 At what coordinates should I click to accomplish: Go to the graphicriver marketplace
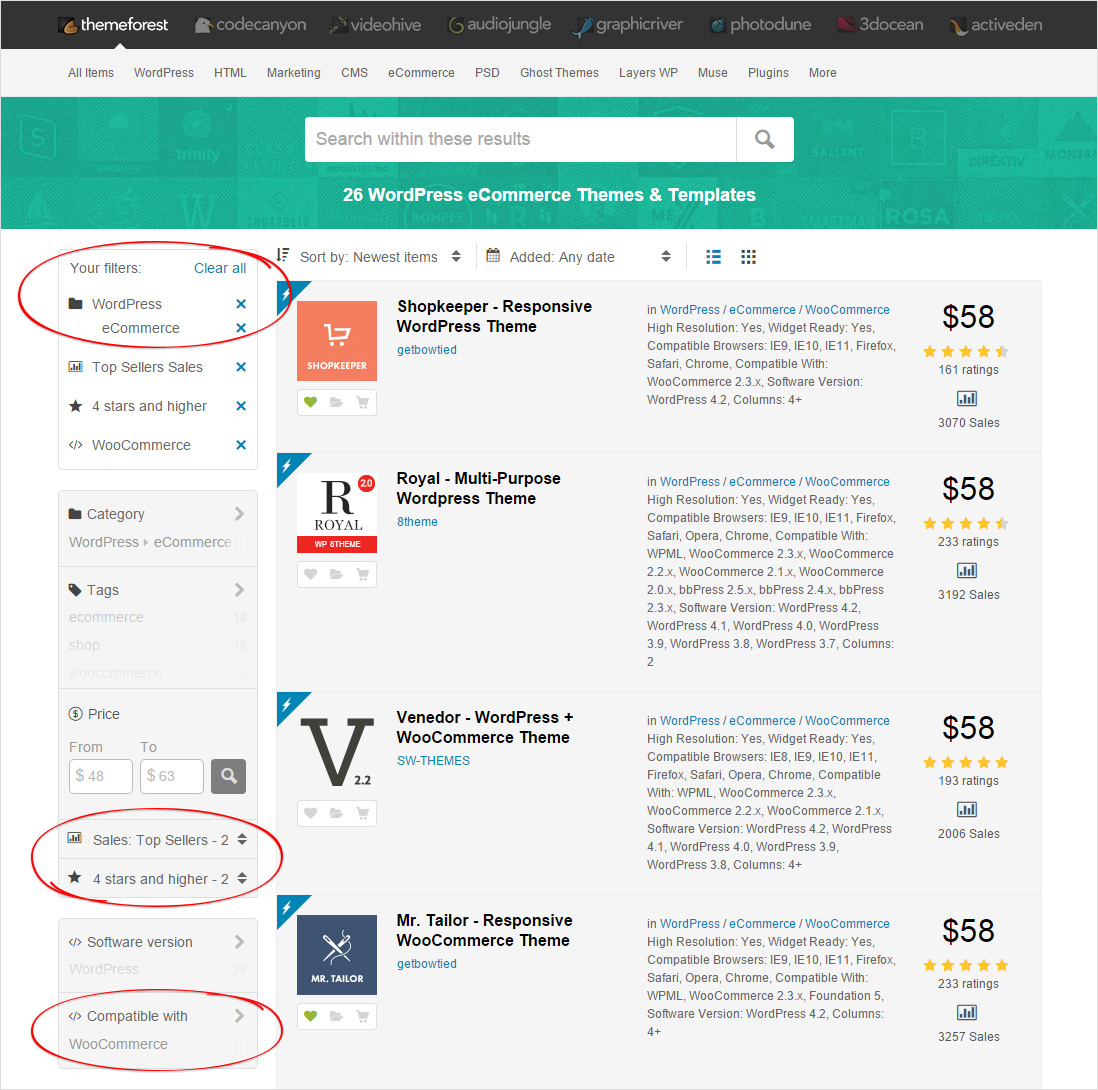[x=628, y=25]
